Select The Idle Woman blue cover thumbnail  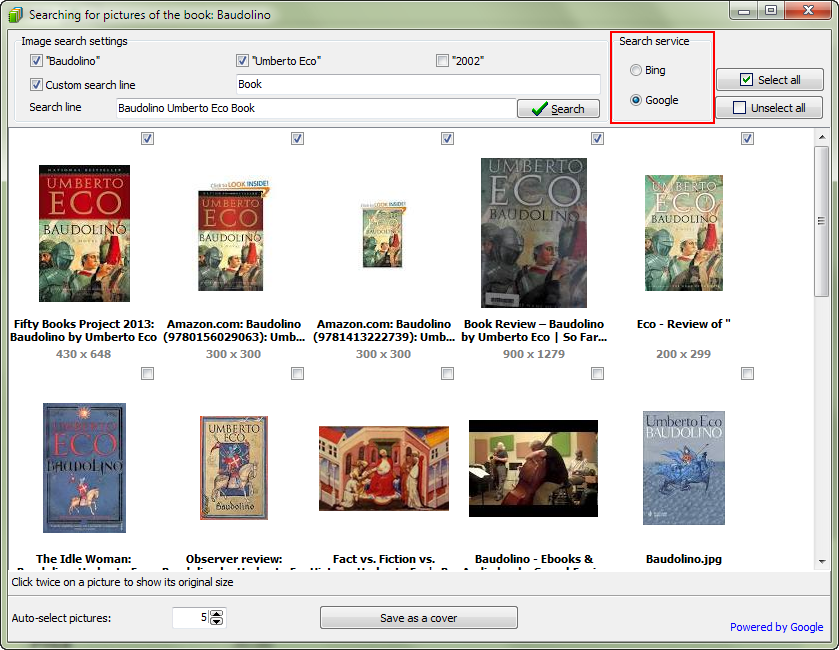click(85, 468)
